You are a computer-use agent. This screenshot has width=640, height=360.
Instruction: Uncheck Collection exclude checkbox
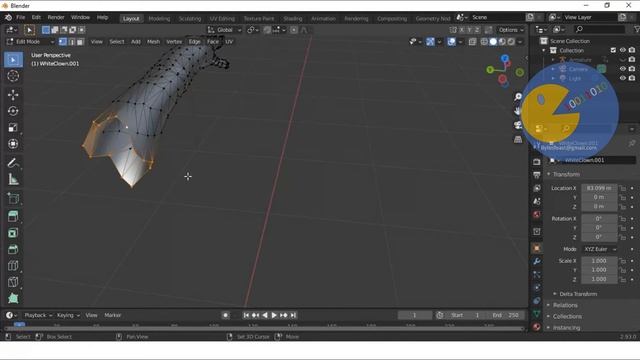pos(613,50)
